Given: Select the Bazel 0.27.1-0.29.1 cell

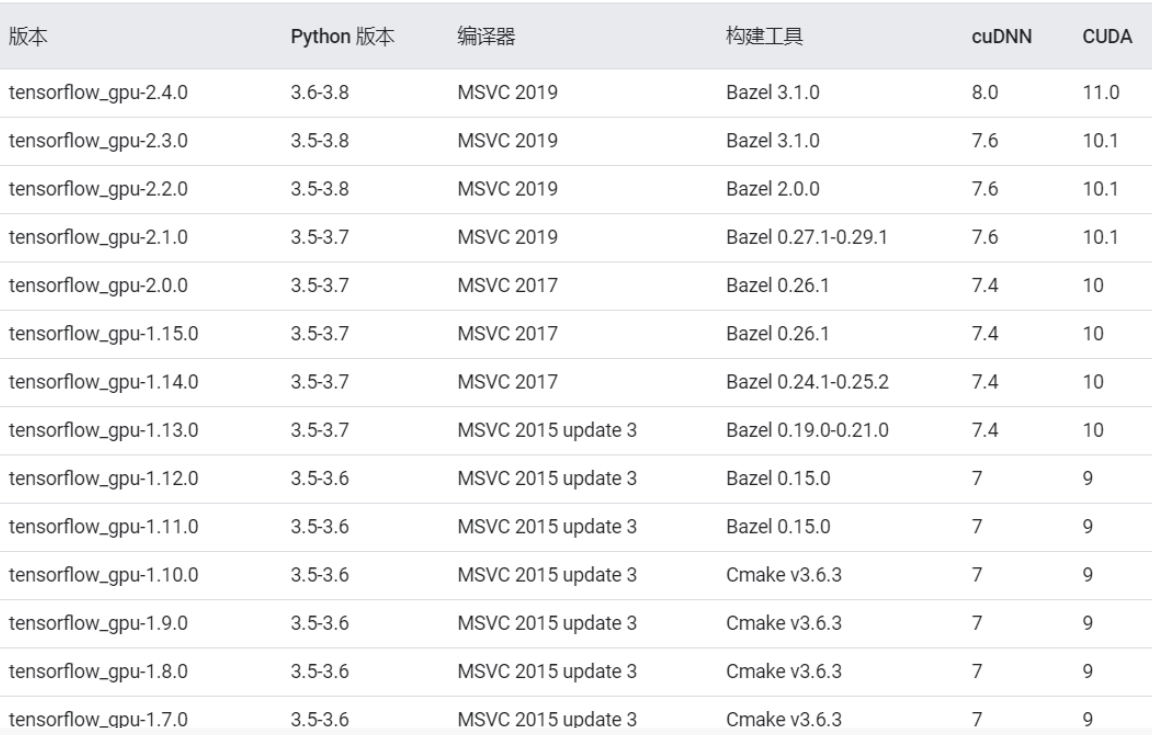Looking at the screenshot, I should tap(807, 237).
